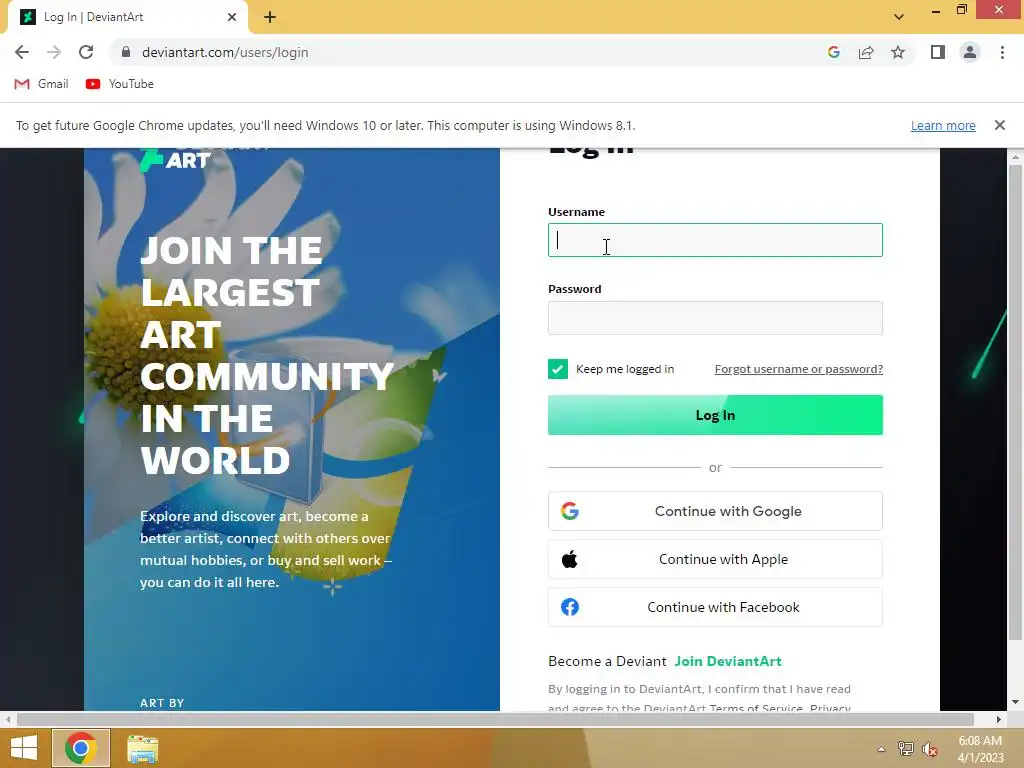Open the taskbar clock and date
The width and height of the screenshot is (1024, 768).
point(980,749)
